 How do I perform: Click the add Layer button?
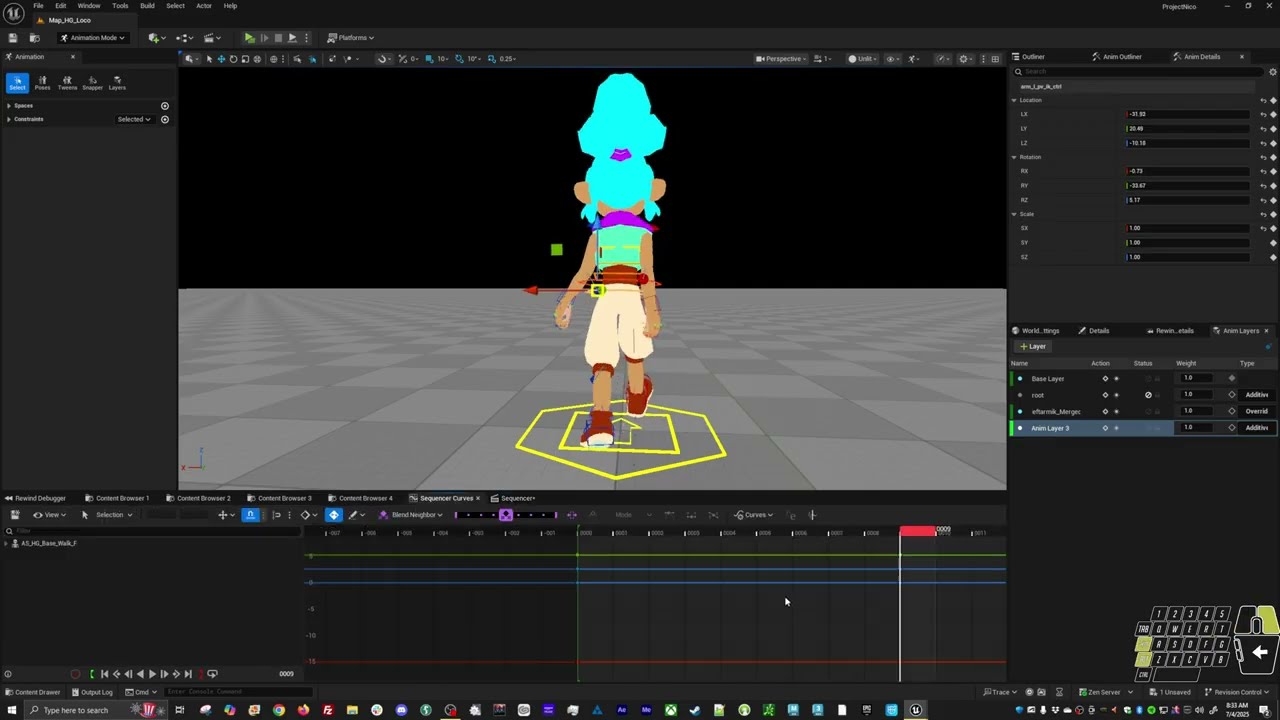[1032, 347]
